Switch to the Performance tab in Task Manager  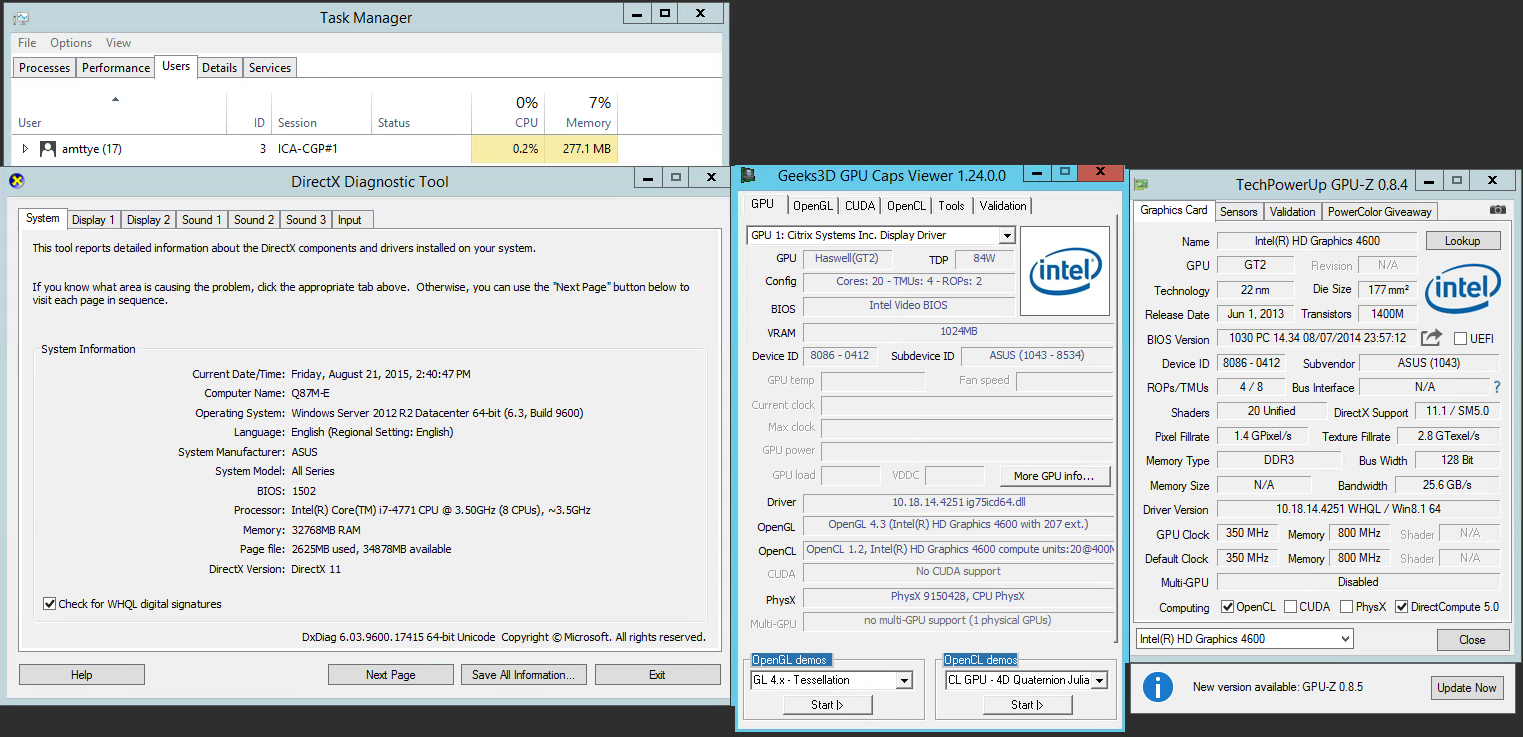pyautogui.click(x=116, y=68)
